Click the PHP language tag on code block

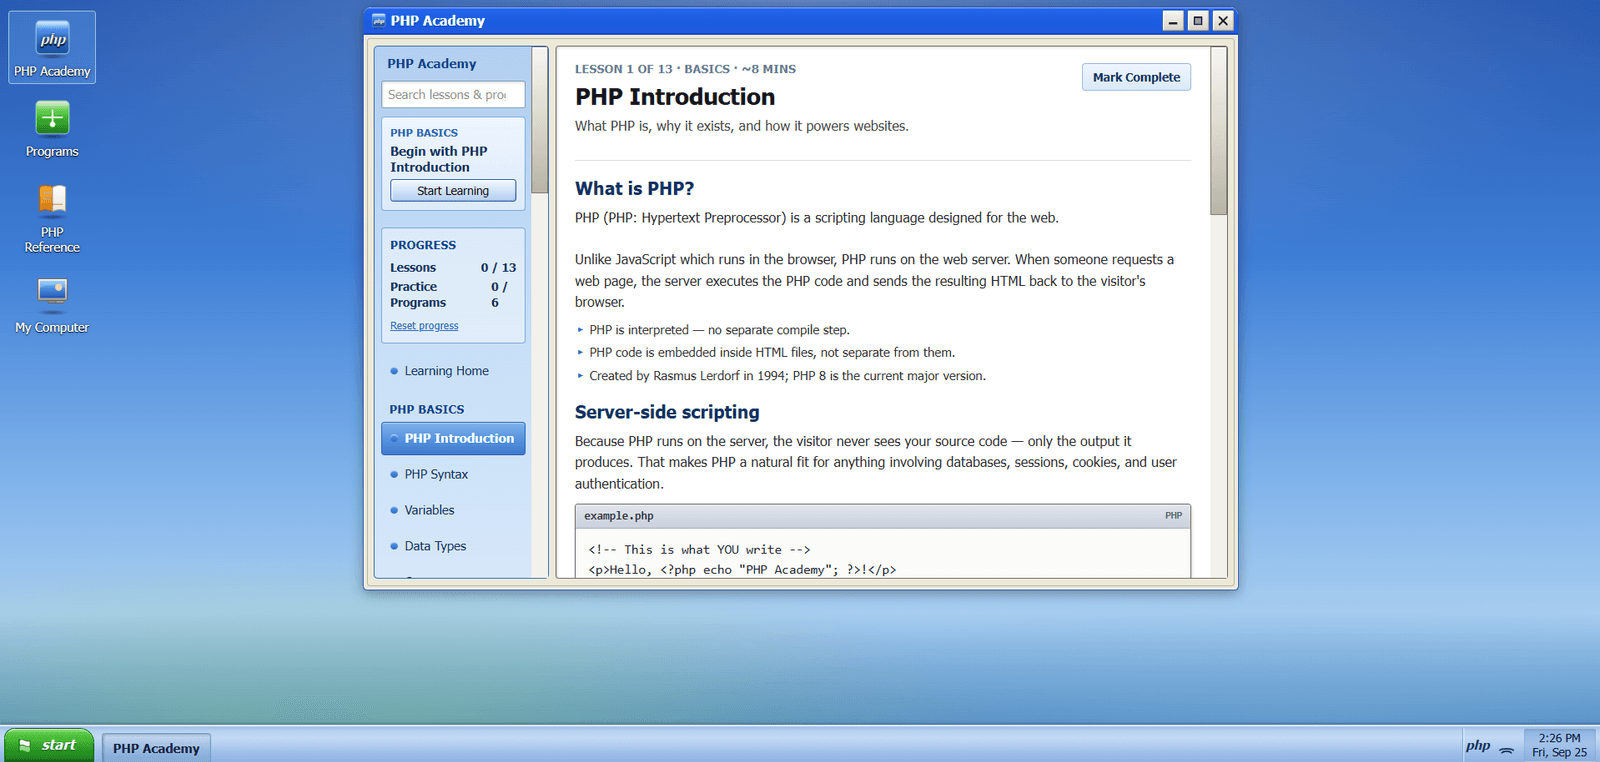point(1173,516)
